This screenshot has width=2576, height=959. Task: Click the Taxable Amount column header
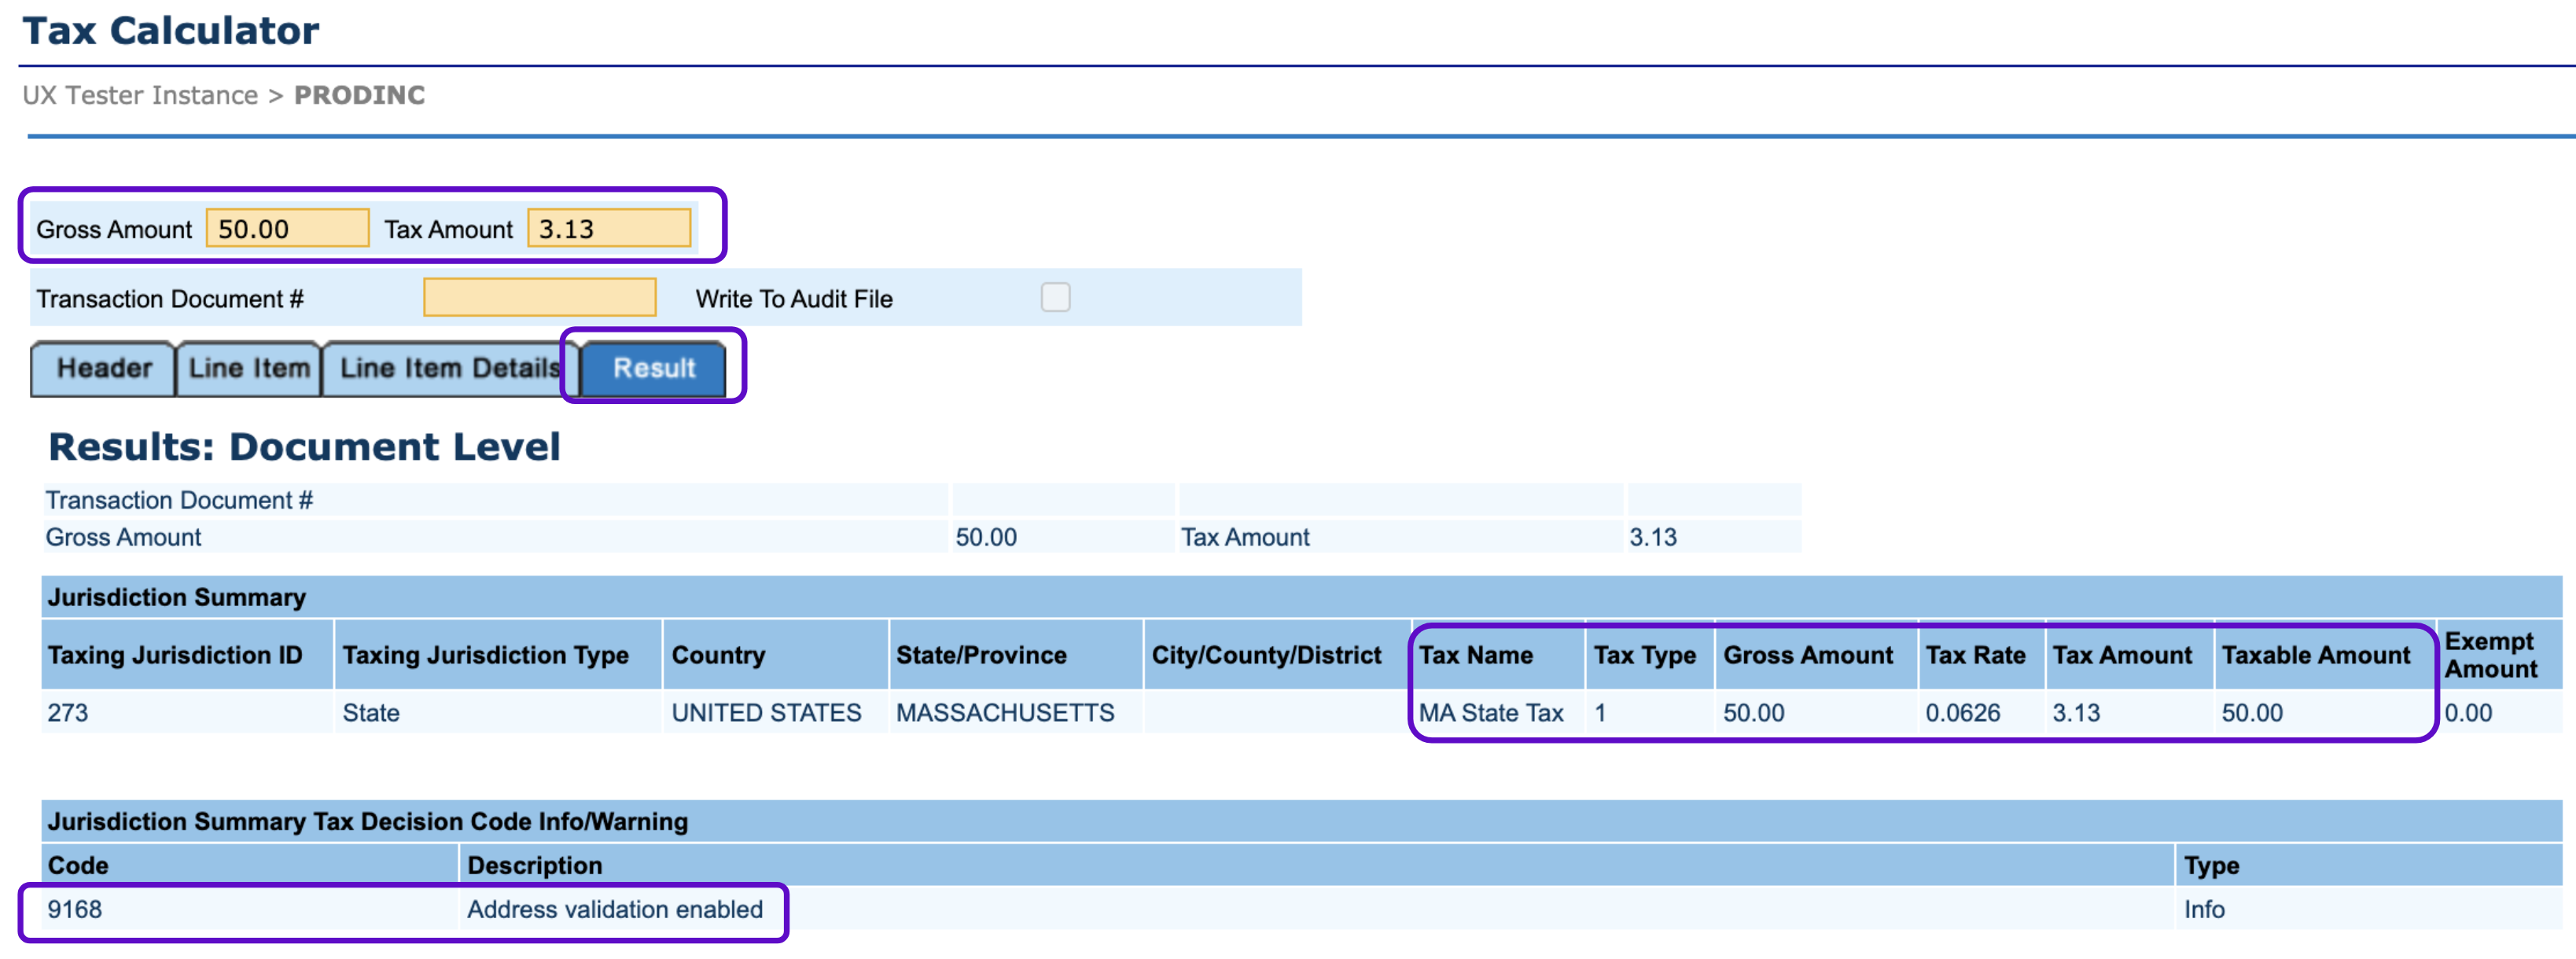tap(2315, 655)
